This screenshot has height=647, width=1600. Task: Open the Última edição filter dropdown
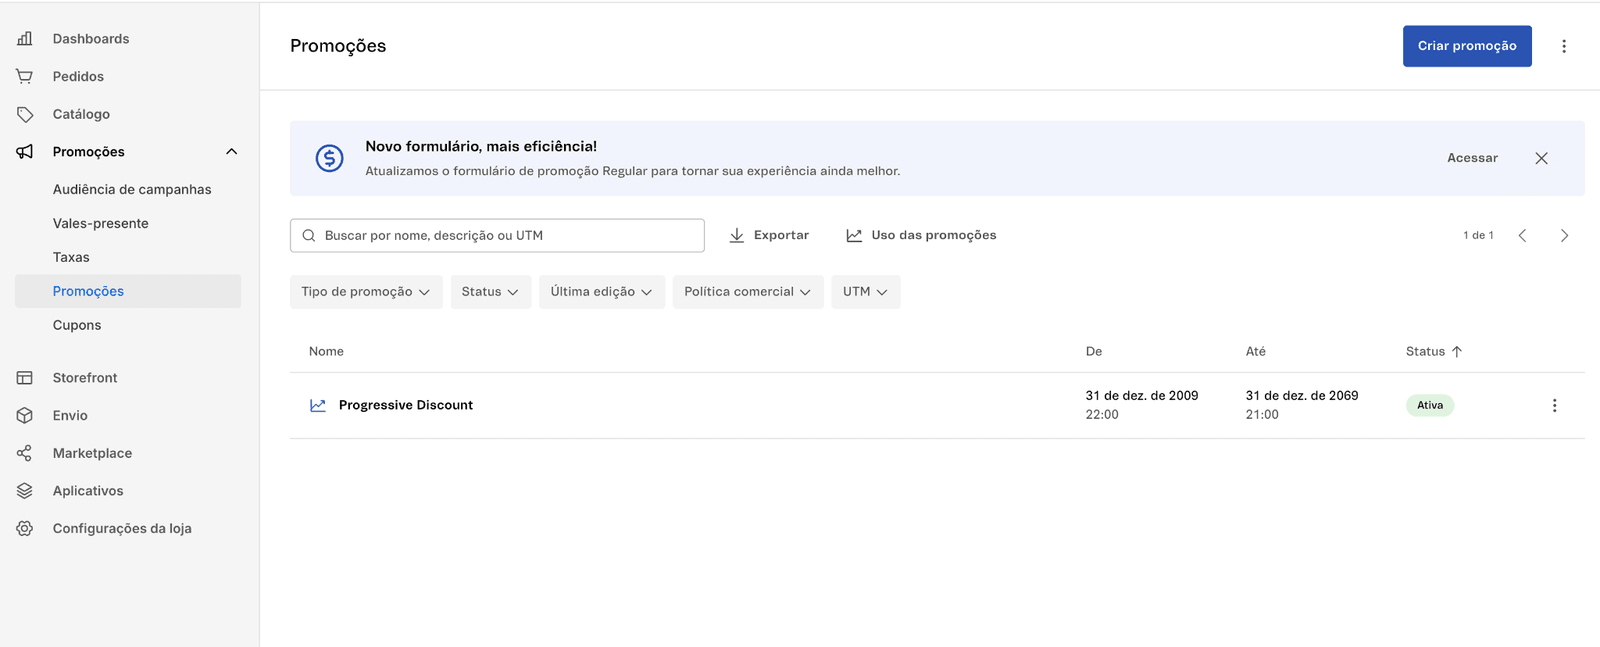click(x=601, y=292)
